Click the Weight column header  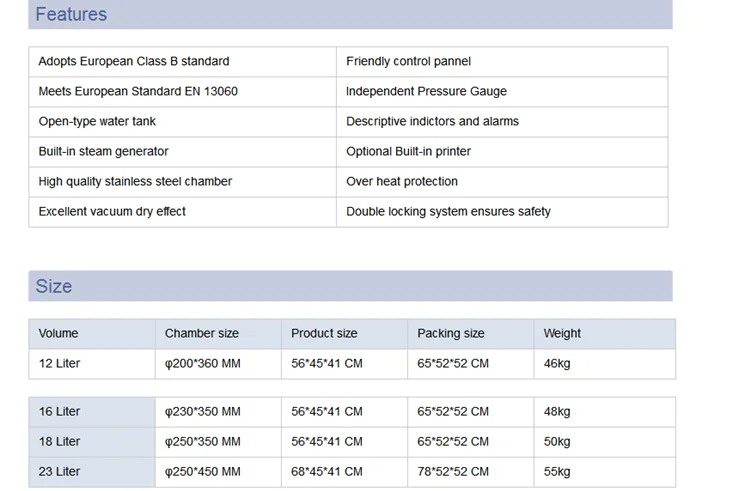562,334
